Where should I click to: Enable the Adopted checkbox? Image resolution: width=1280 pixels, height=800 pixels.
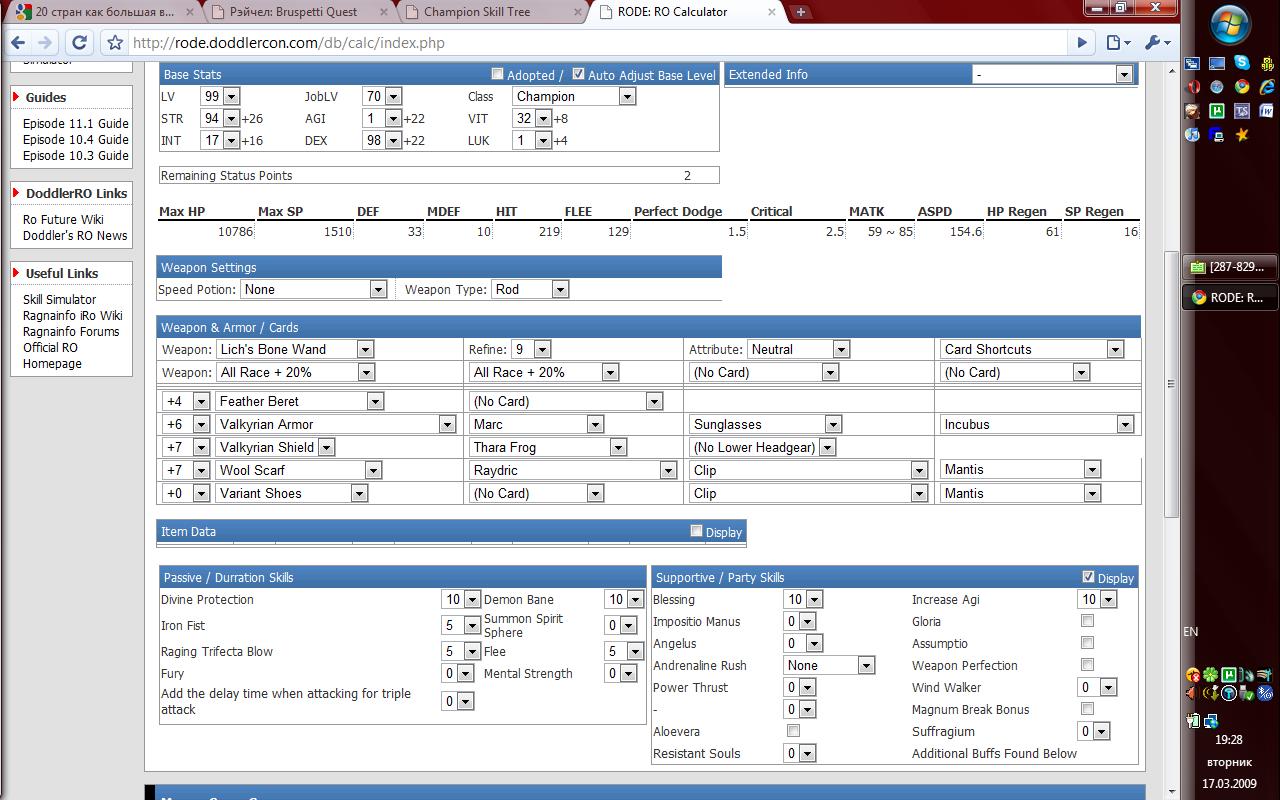[498, 74]
